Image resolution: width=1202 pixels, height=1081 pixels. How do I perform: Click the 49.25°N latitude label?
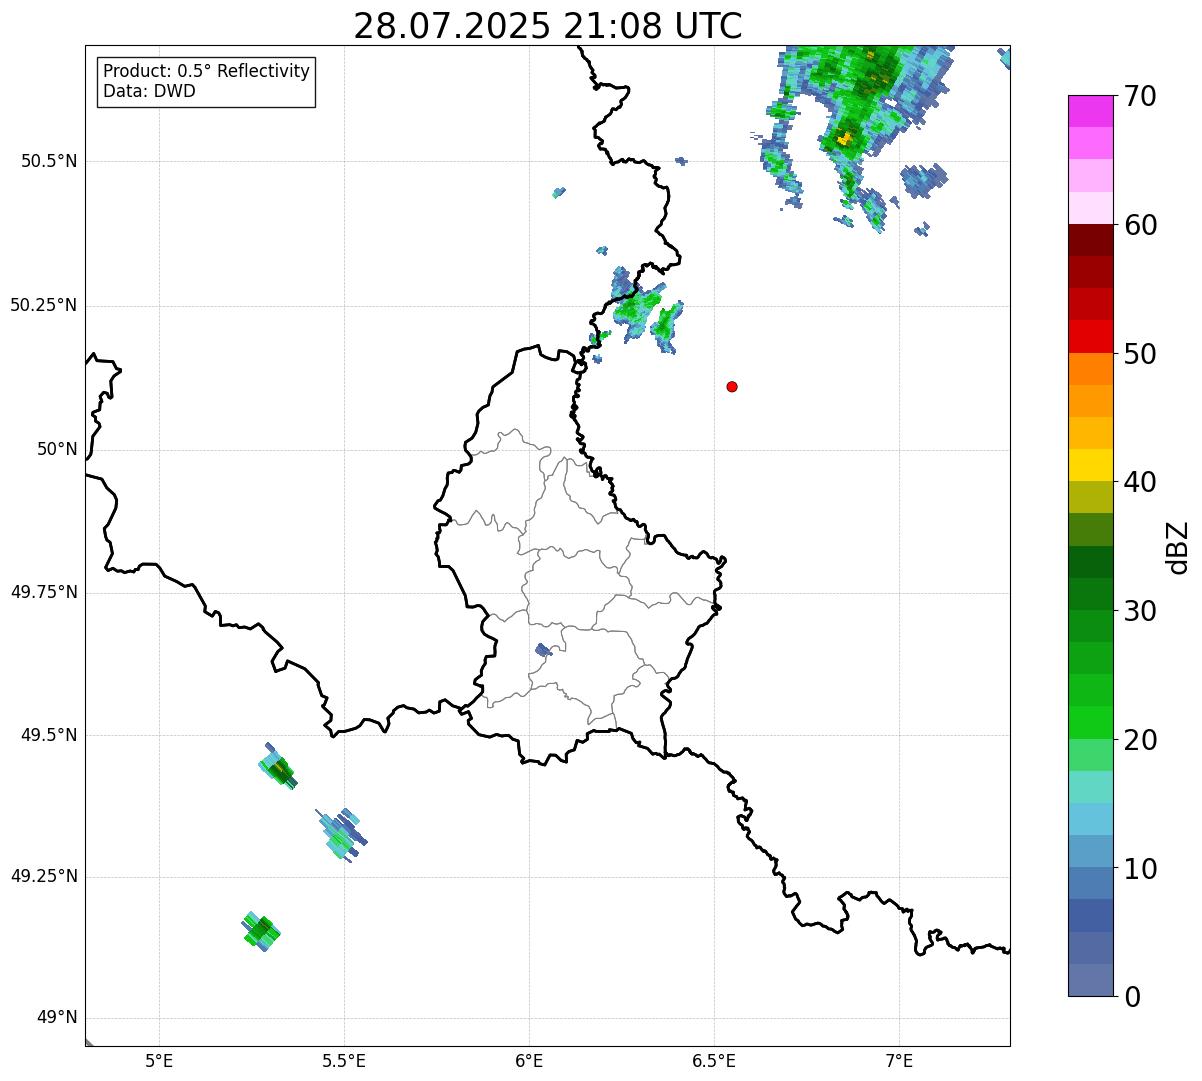[x=43, y=877]
